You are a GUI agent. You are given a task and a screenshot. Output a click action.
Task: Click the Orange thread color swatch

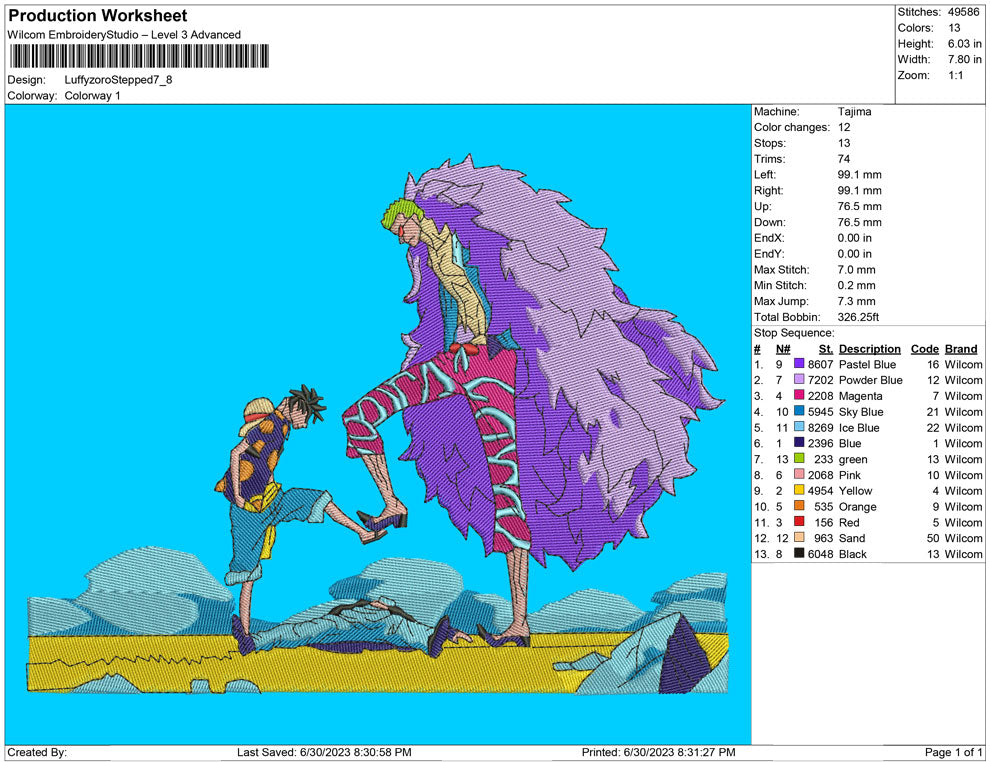pyautogui.click(x=799, y=507)
